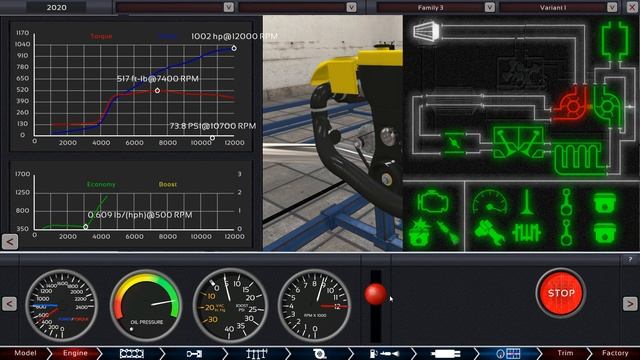Screen dimensions: 640x360
Task: Collapse graph panel with the left arrow
Action: (10, 242)
